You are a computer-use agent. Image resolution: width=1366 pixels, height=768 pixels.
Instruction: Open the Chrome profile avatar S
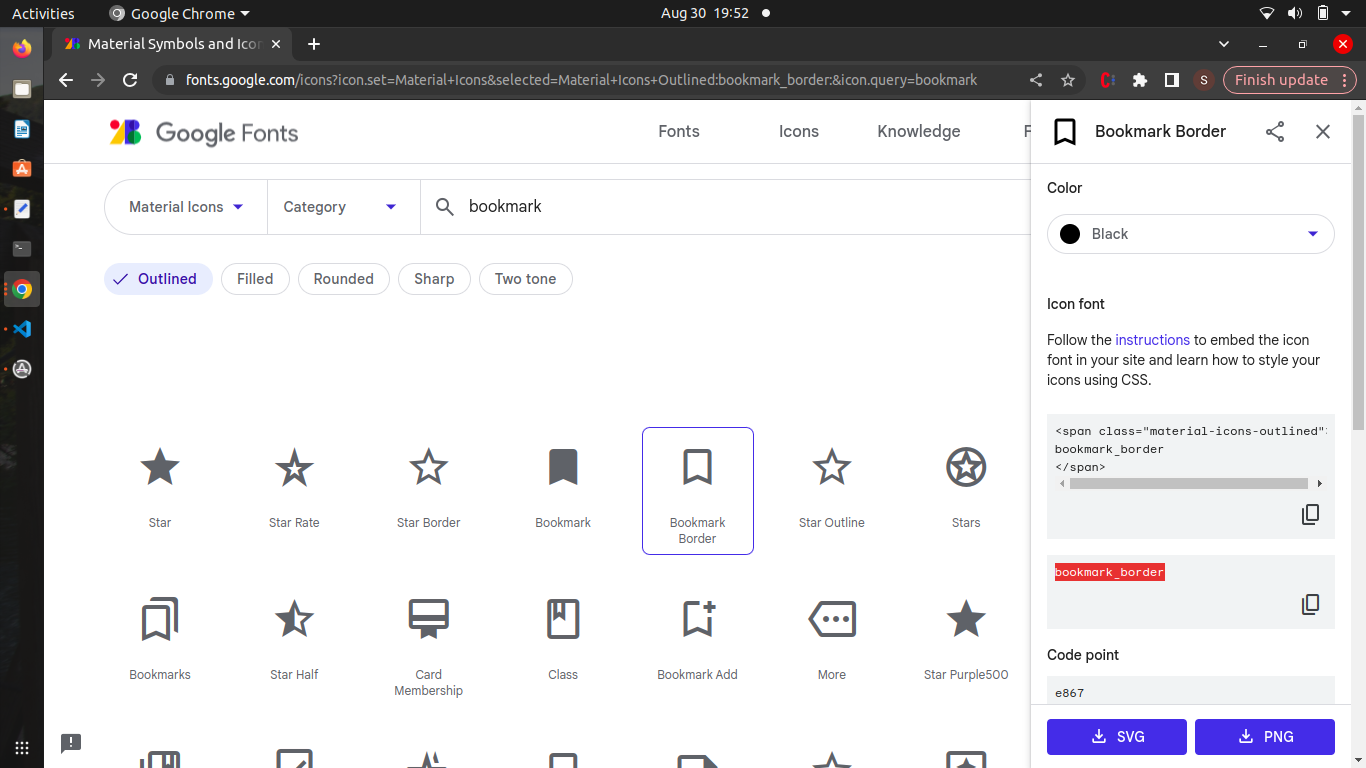1204,80
